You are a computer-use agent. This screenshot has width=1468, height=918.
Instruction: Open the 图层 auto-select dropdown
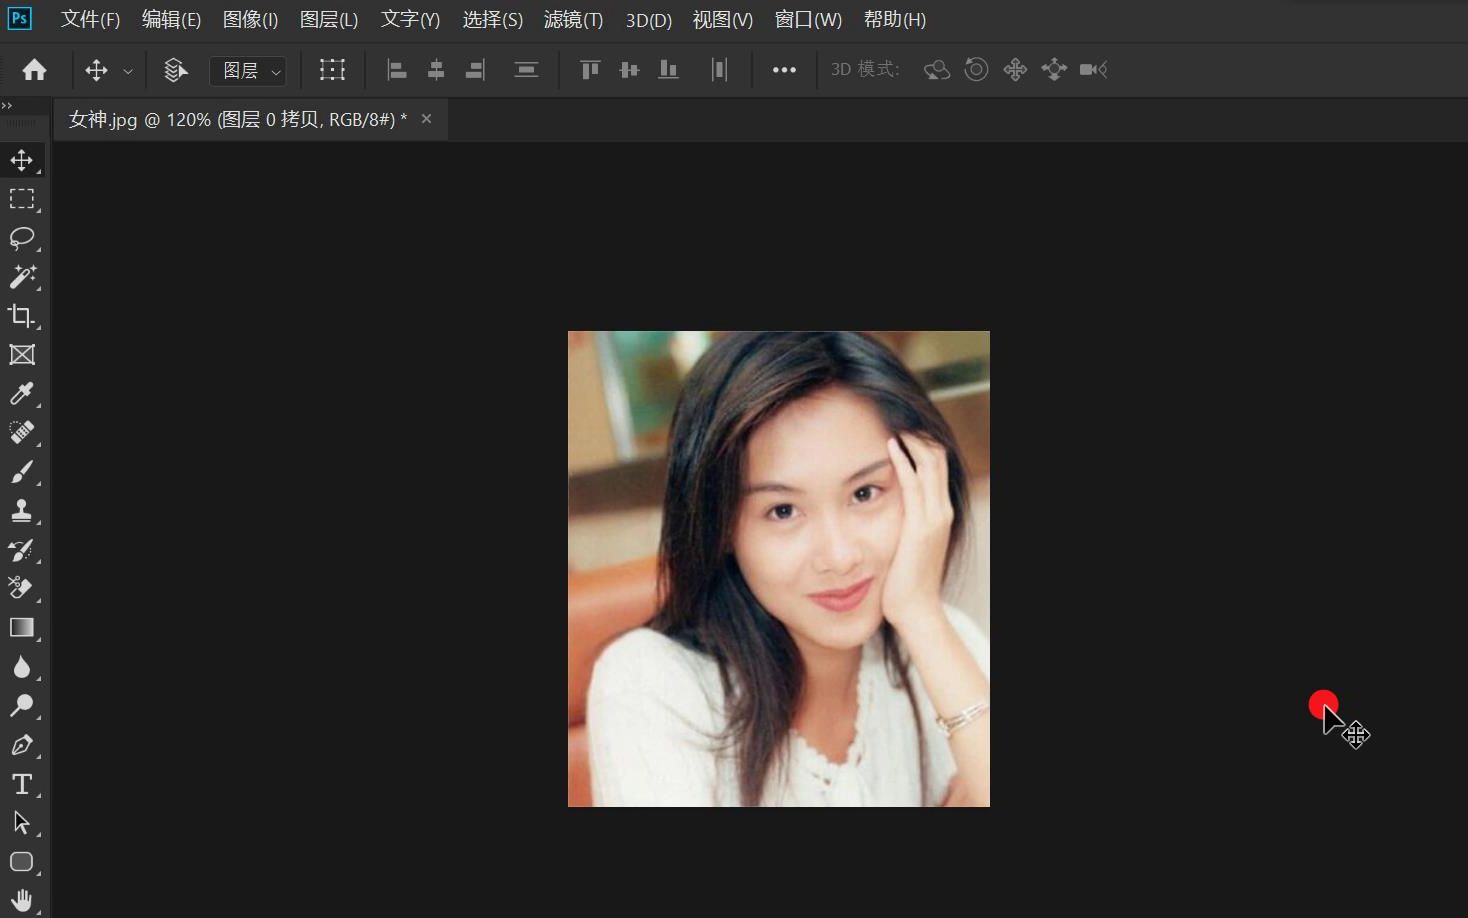click(248, 71)
